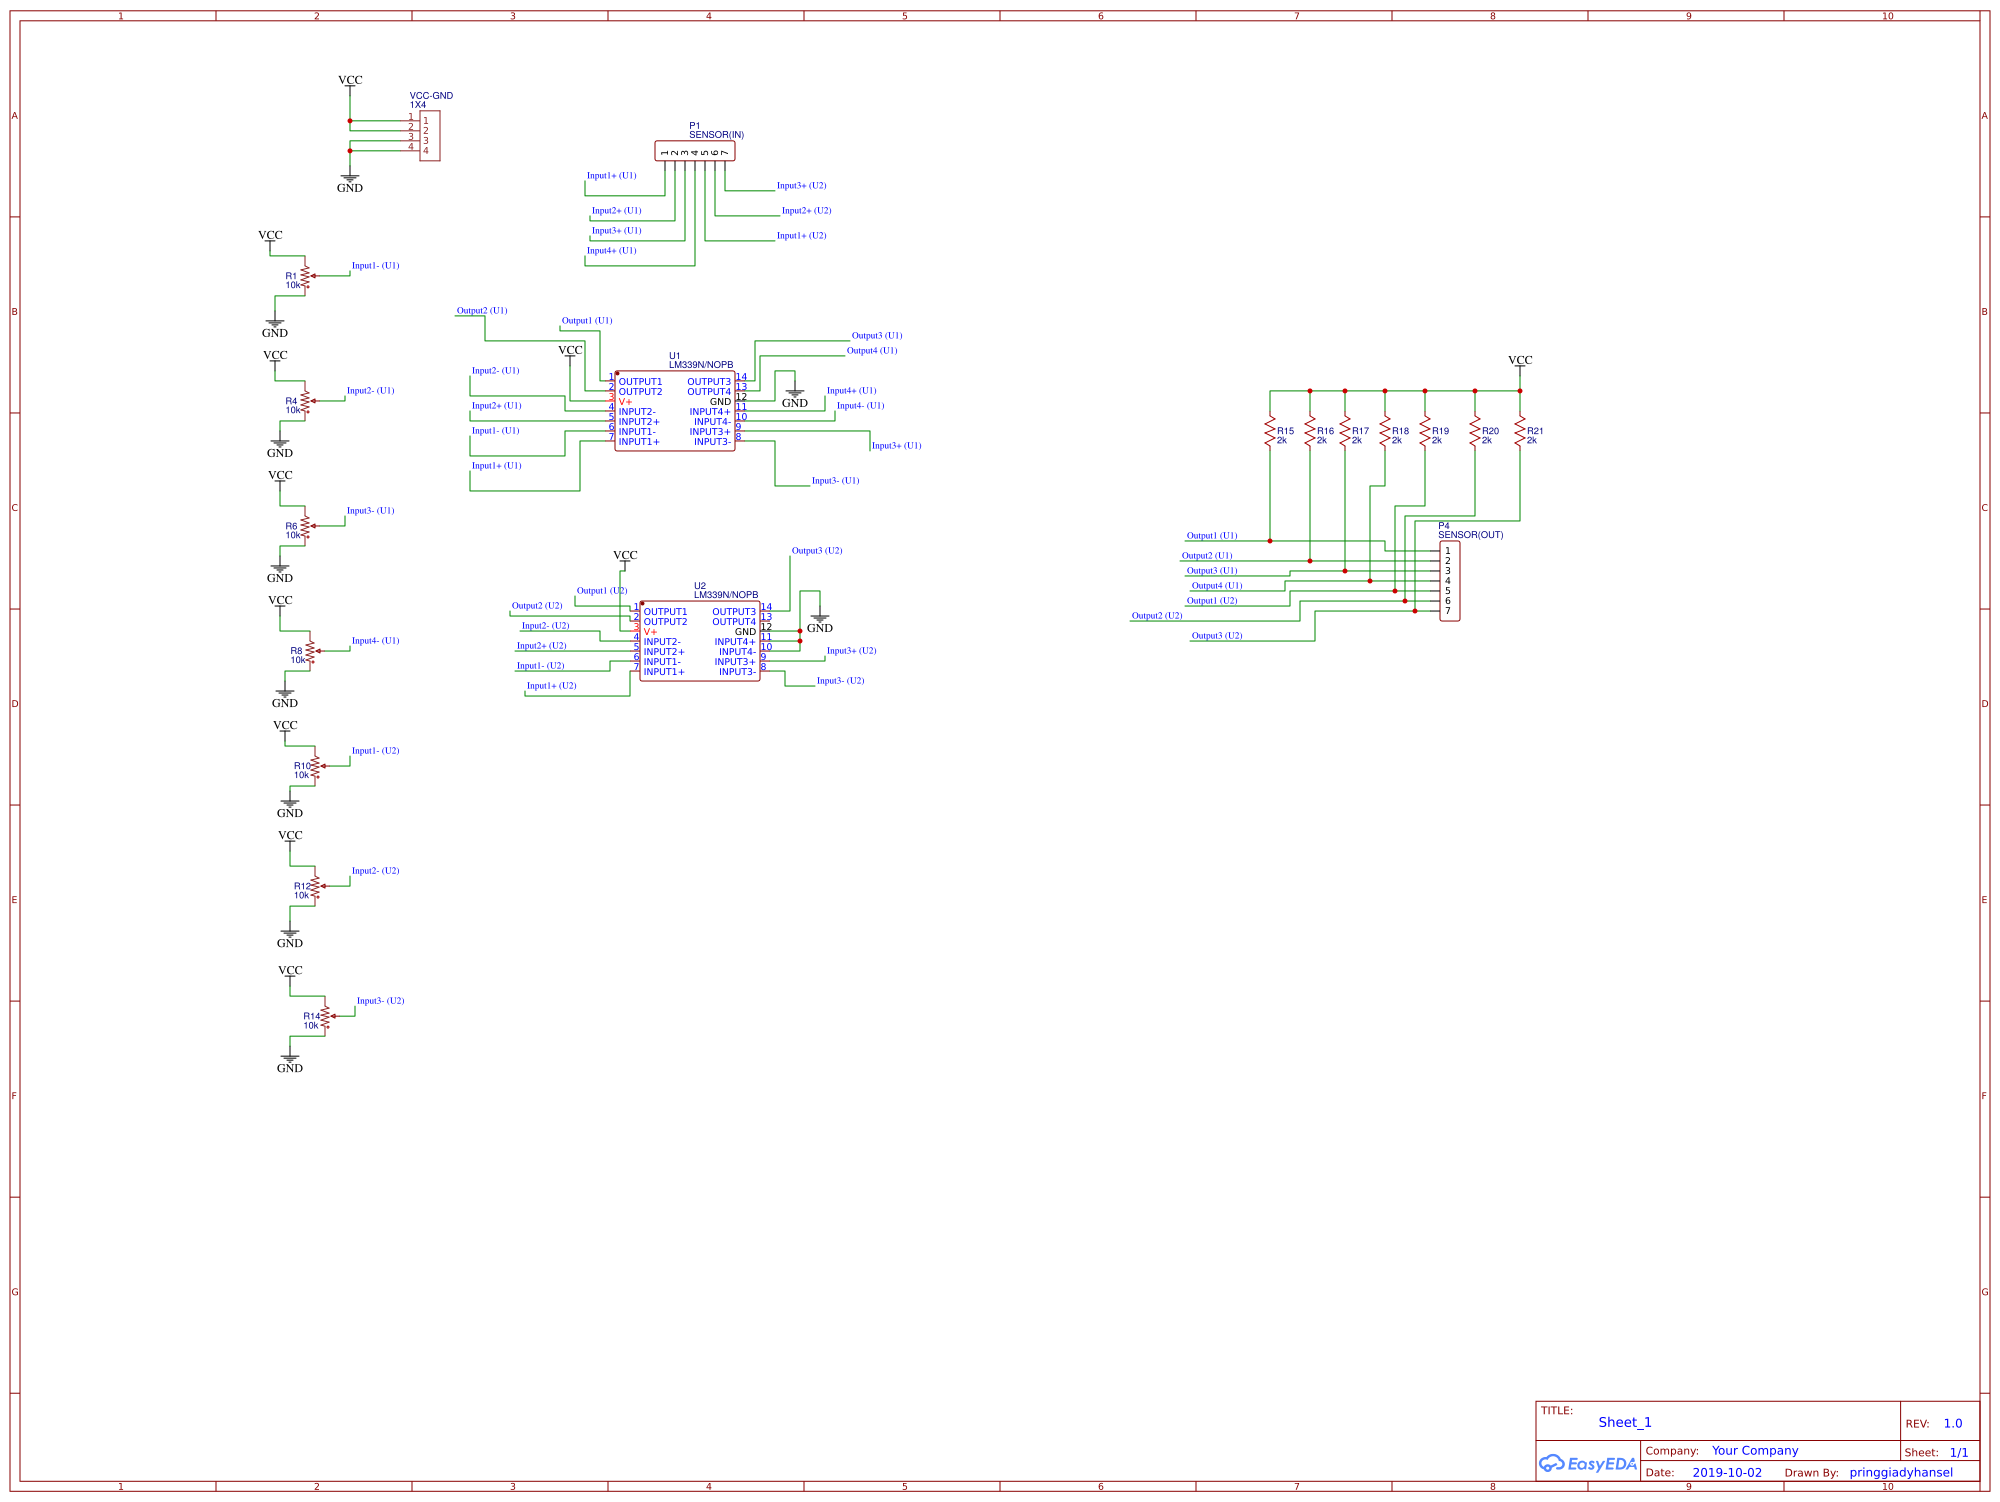Viewport: 2000px width, 1502px height.
Task: Click the Drawn By name pringgiadyhansel
Action: (1903, 1472)
